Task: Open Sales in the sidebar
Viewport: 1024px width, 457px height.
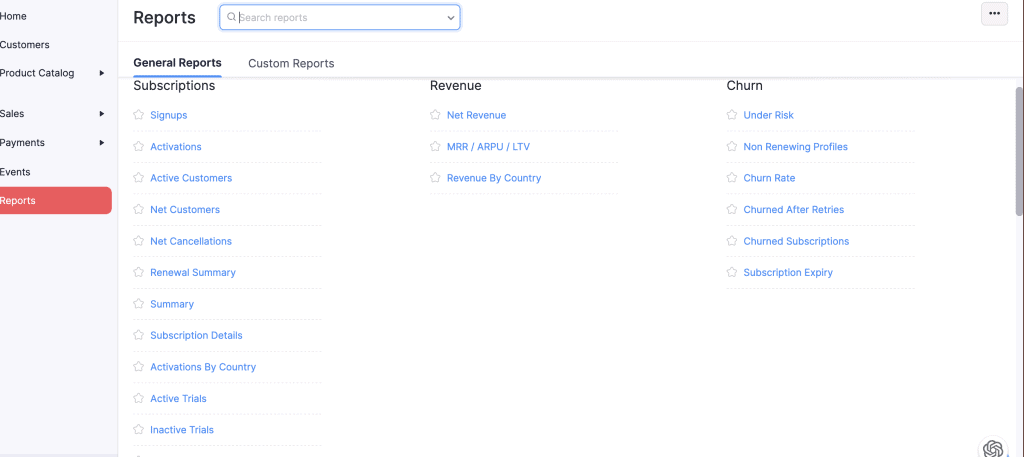Action: pos(12,114)
